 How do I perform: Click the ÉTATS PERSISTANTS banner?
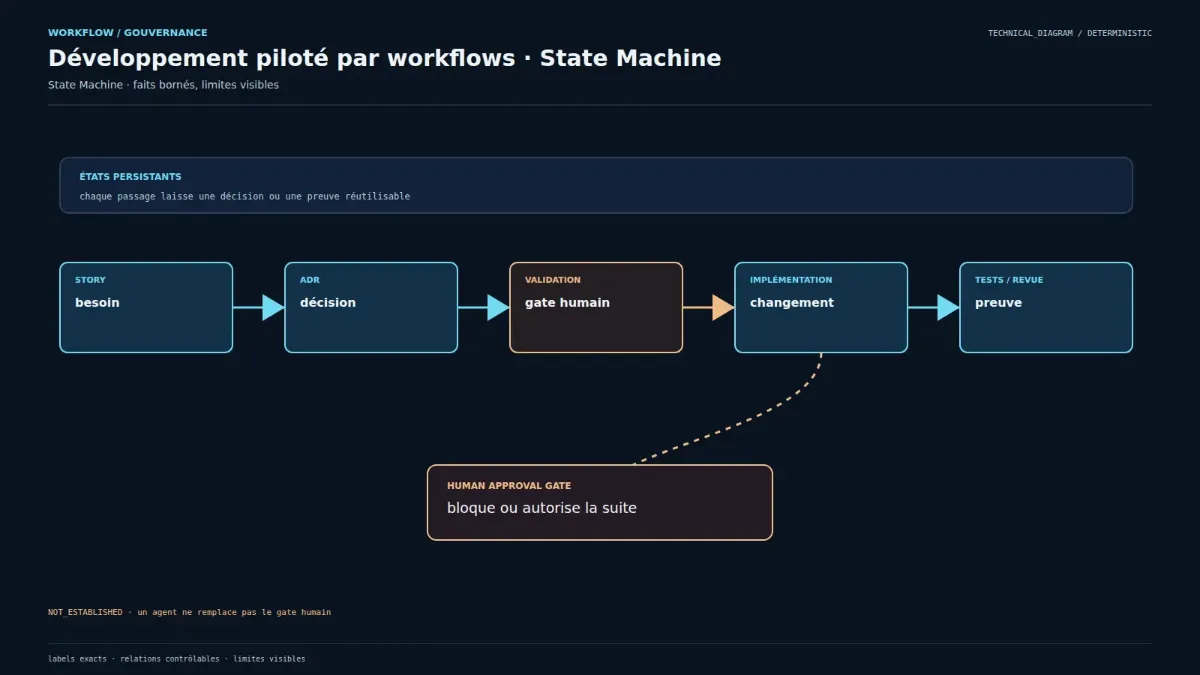pyautogui.click(x=596, y=185)
